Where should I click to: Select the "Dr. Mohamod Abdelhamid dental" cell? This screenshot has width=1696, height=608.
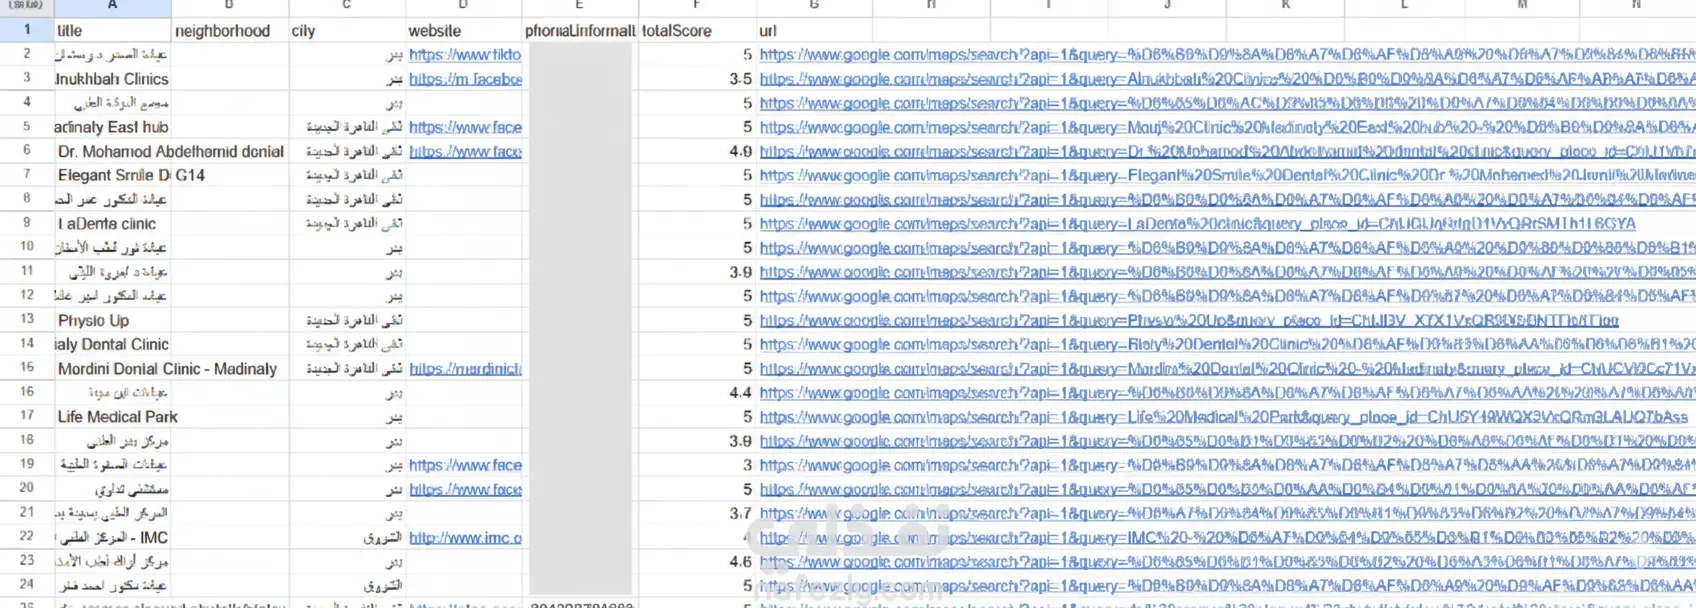click(x=171, y=151)
